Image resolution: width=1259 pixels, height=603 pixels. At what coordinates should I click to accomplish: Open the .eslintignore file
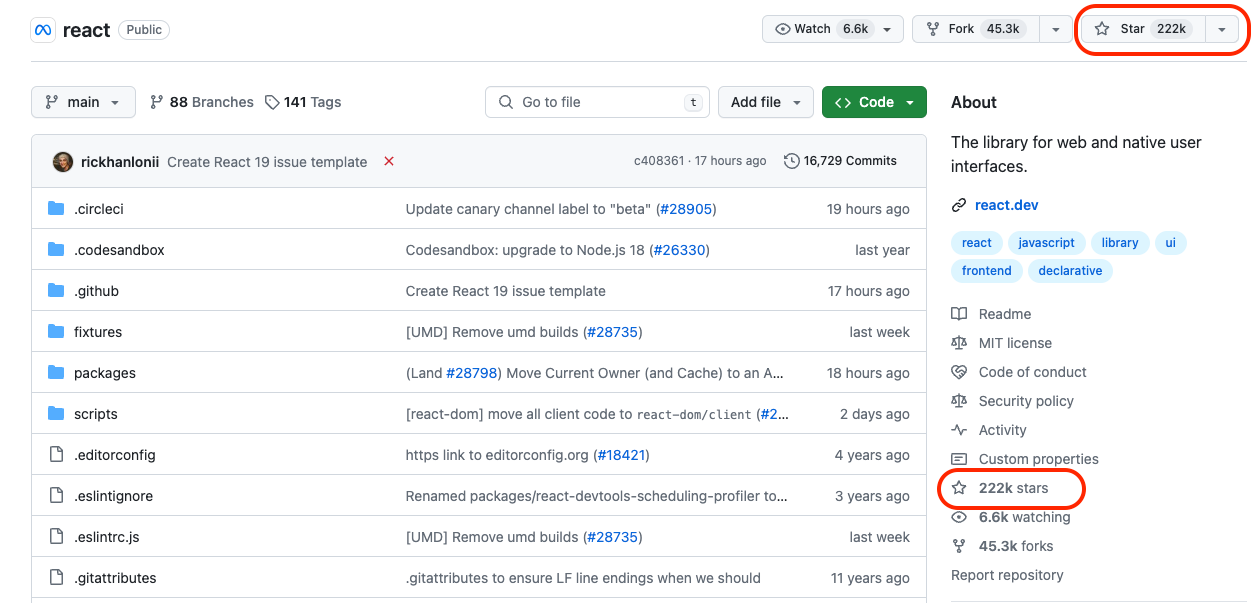tap(113, 496)
